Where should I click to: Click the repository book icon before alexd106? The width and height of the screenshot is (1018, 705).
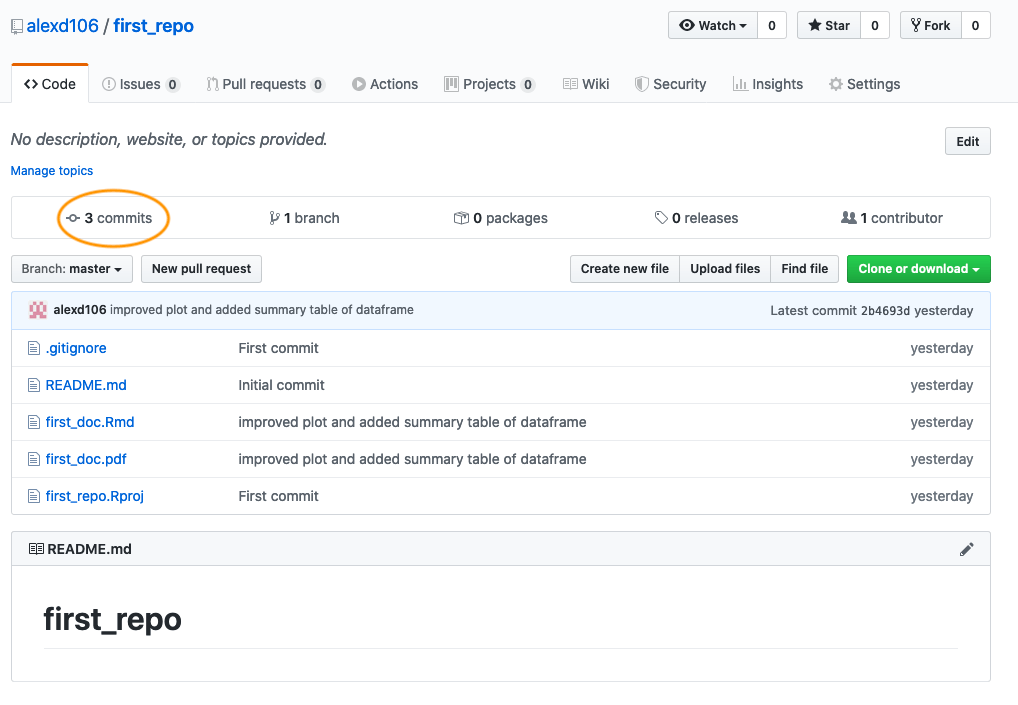(16, 25)
